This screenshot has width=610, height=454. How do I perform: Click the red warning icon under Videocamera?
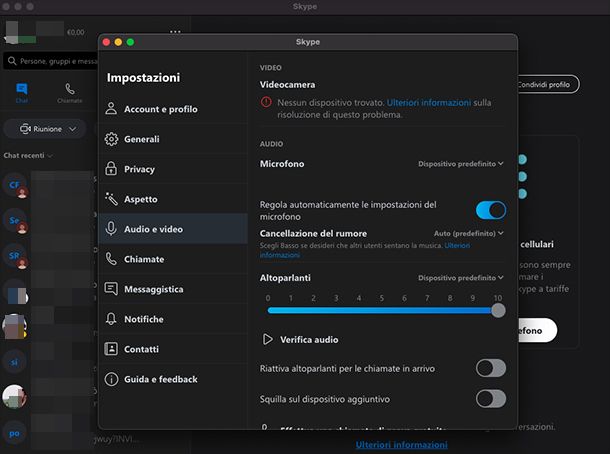point(266,102)
